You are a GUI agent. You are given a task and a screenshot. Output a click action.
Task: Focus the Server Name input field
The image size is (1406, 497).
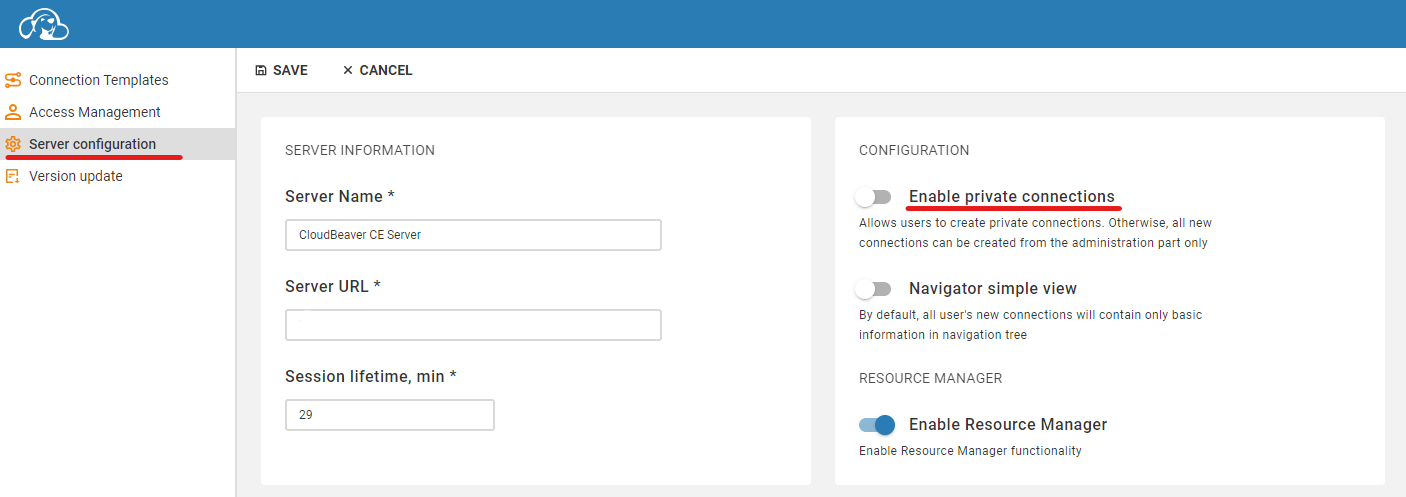tap(473, 235)
